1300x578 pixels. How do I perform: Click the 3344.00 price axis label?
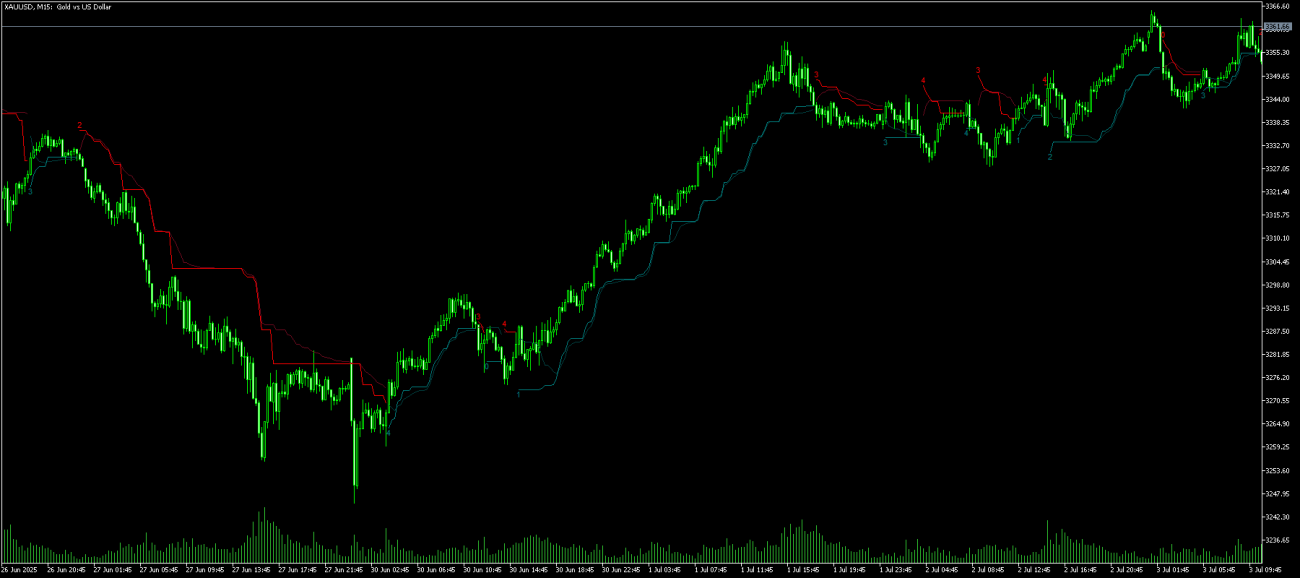click(x=1279, y=99)
